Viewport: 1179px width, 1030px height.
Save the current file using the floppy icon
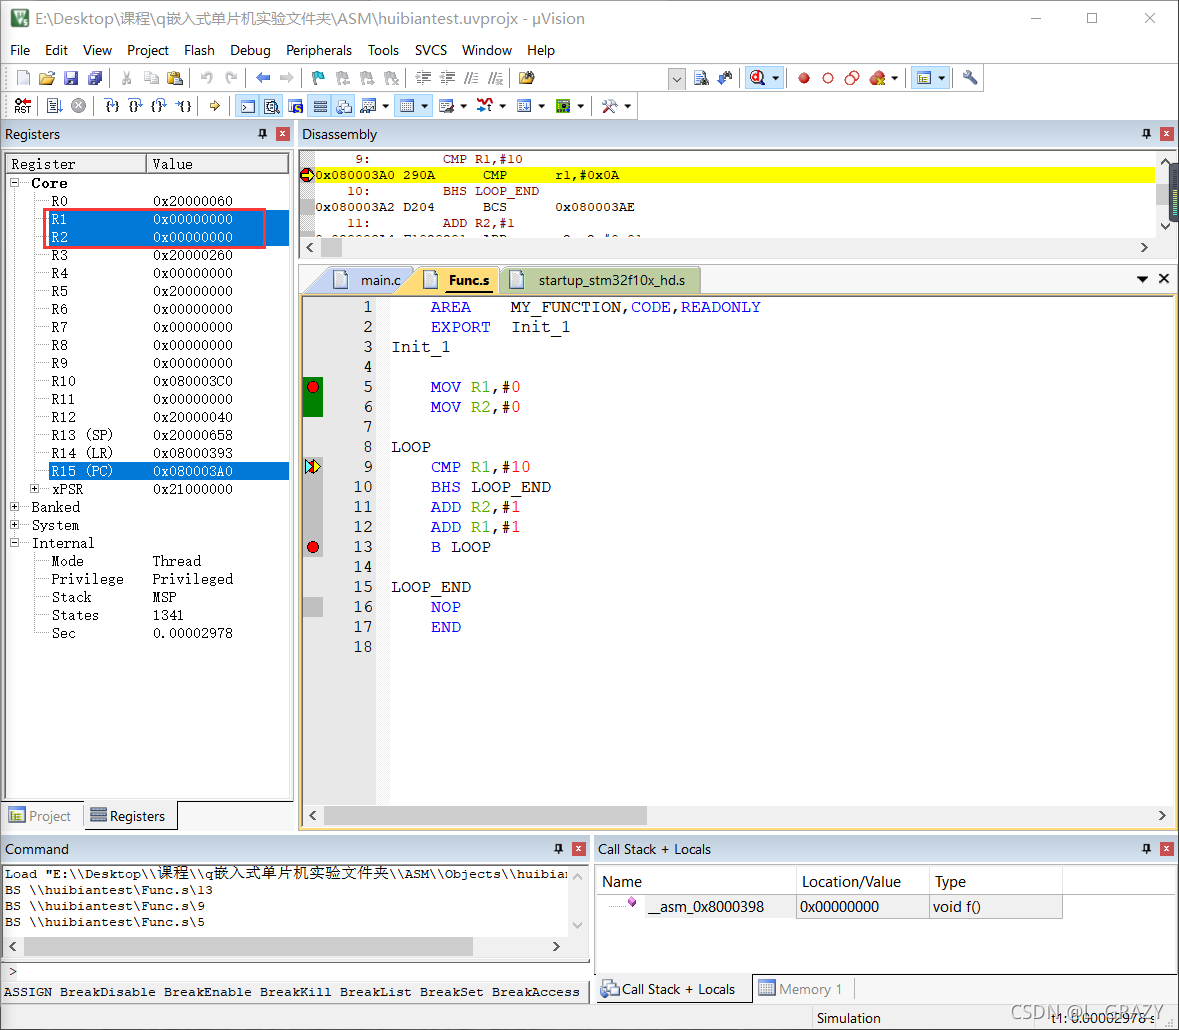tap(71, 78)
